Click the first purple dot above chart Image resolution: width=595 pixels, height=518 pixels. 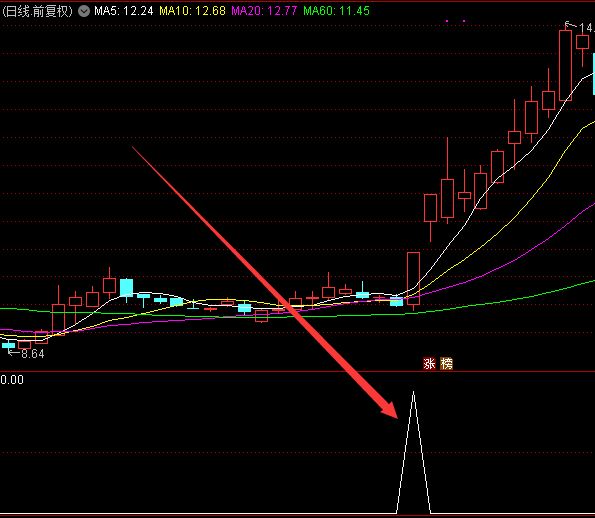(447, 21)
